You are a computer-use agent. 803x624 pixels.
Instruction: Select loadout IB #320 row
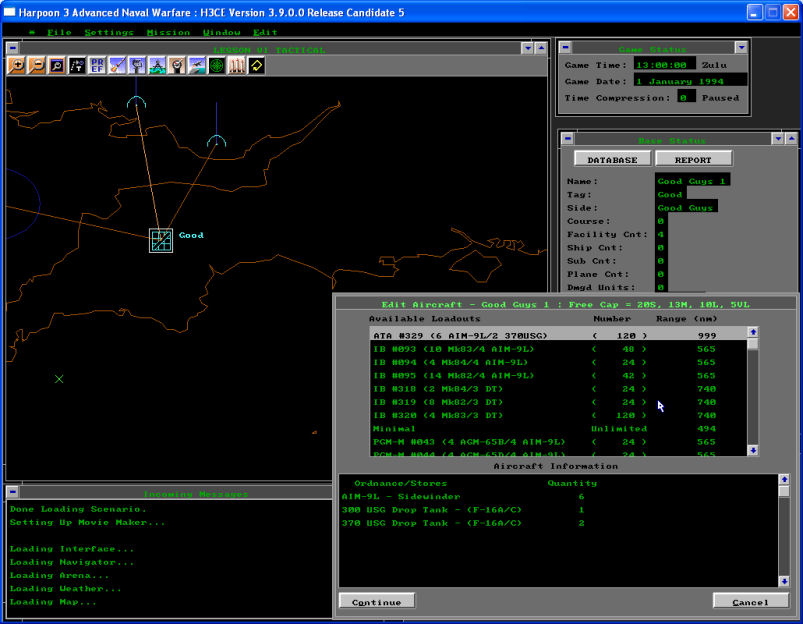coord(558,415)
